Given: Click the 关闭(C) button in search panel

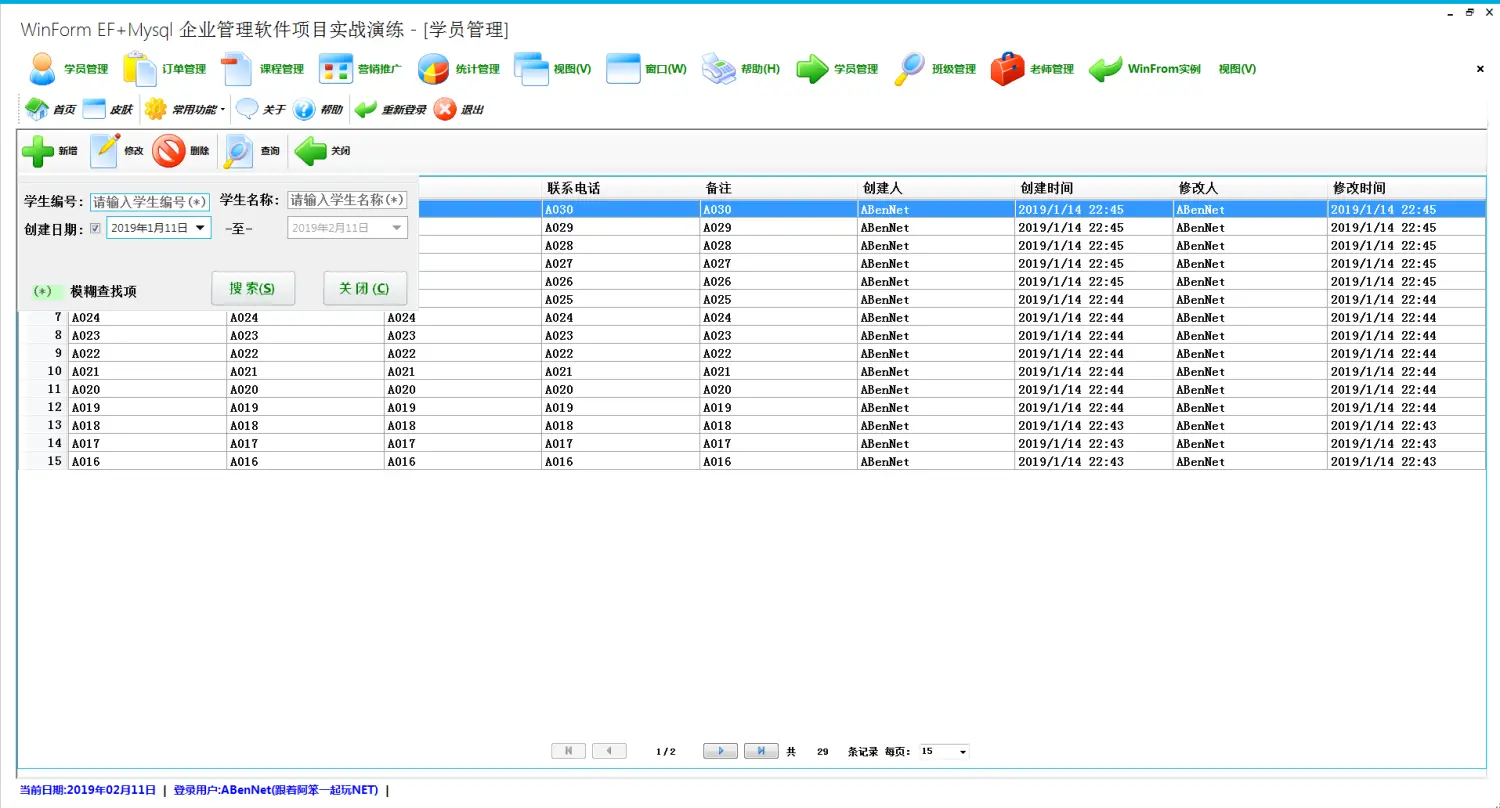Looking at the screenshot, I should (365, 288).
